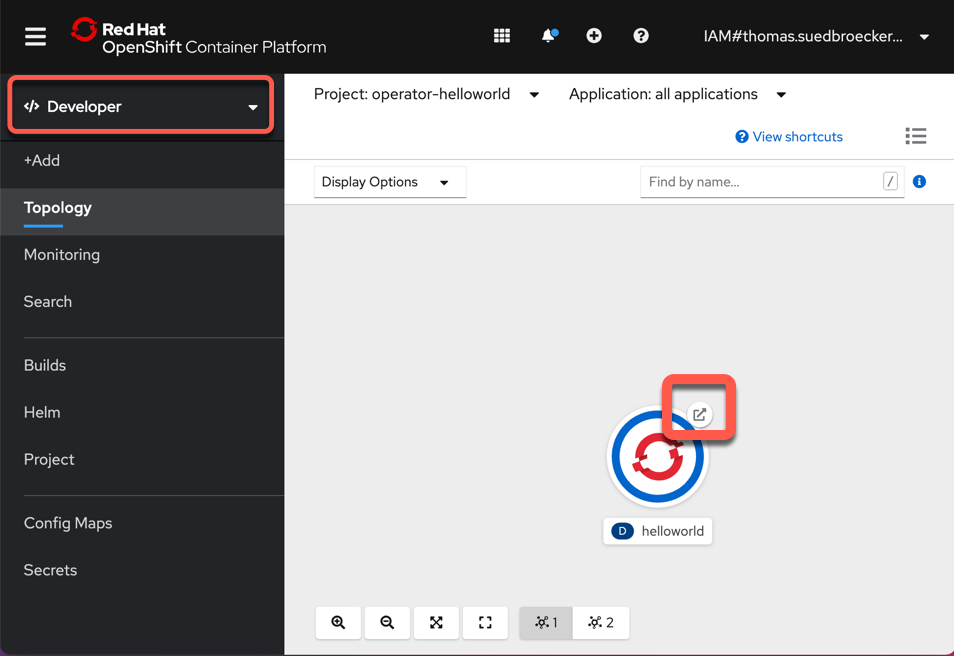Click the reset view button
Viewport: 954px width, 656px height.
tap(485, 623)
